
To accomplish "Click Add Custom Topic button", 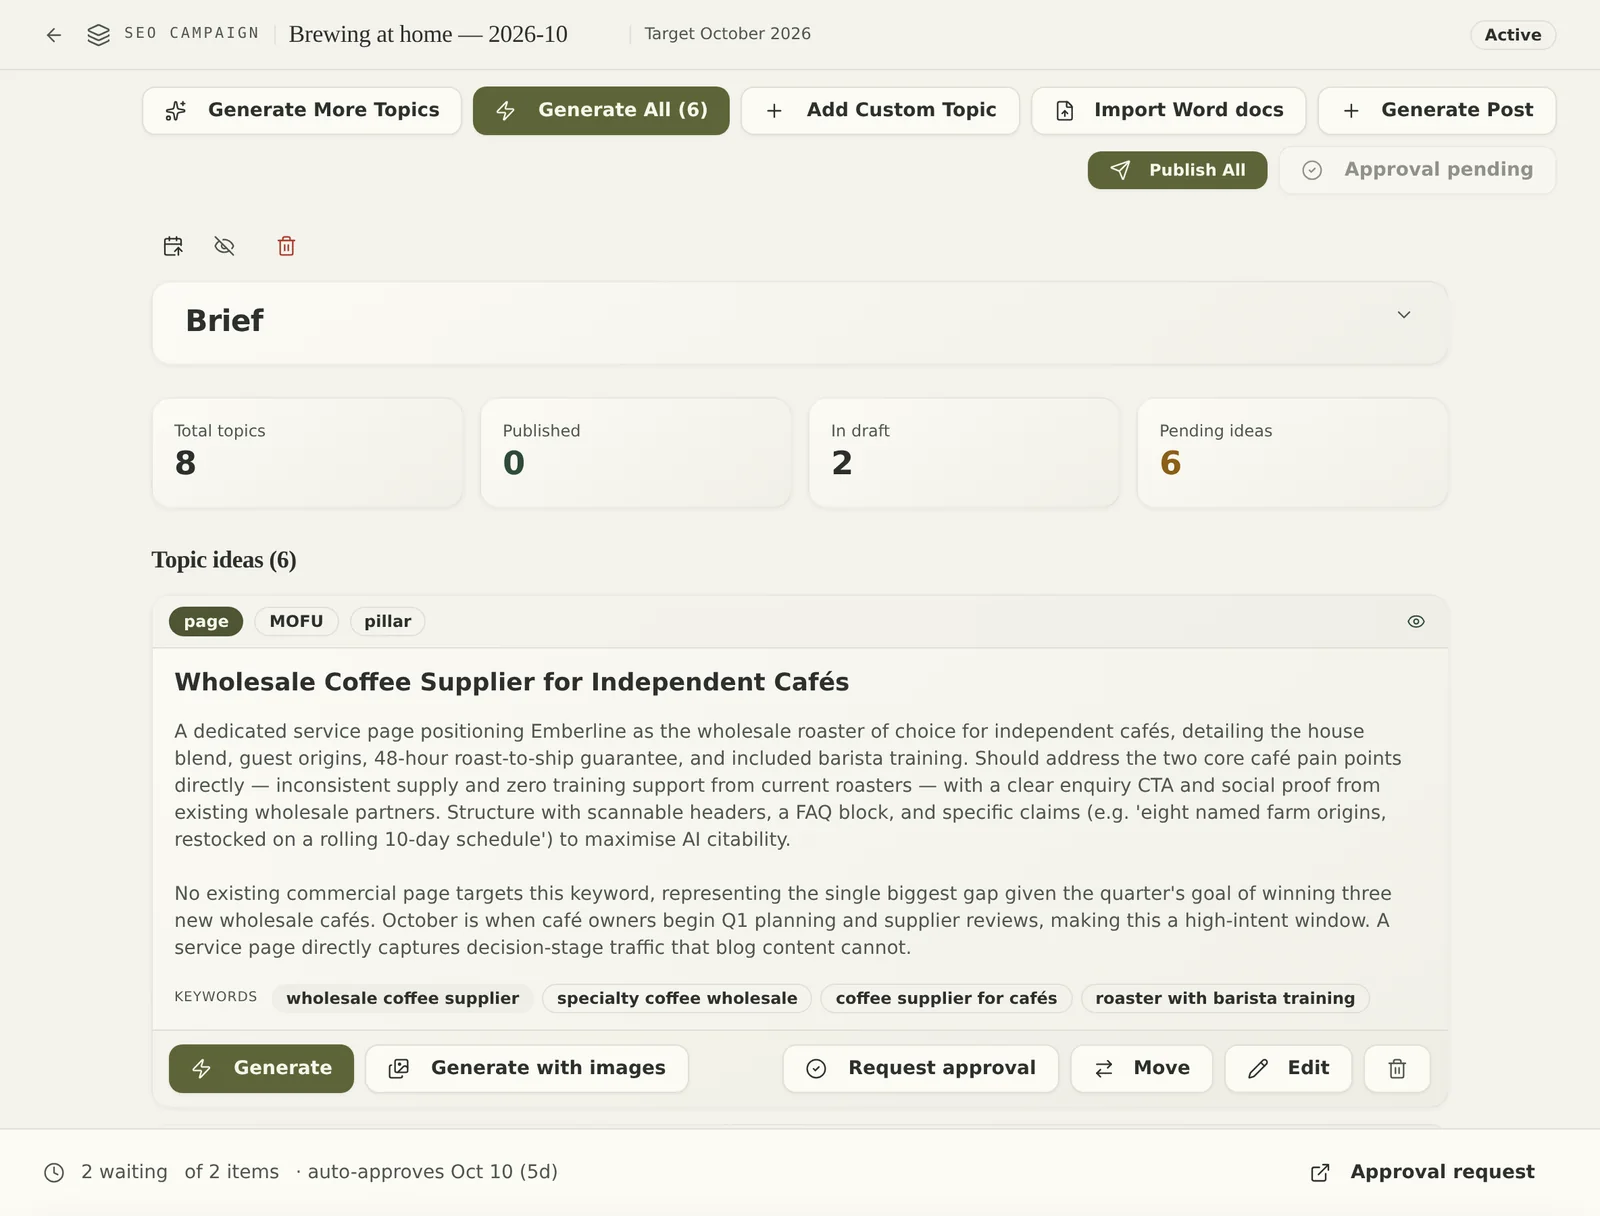I will pyautogui.click(x=880, y=110).
